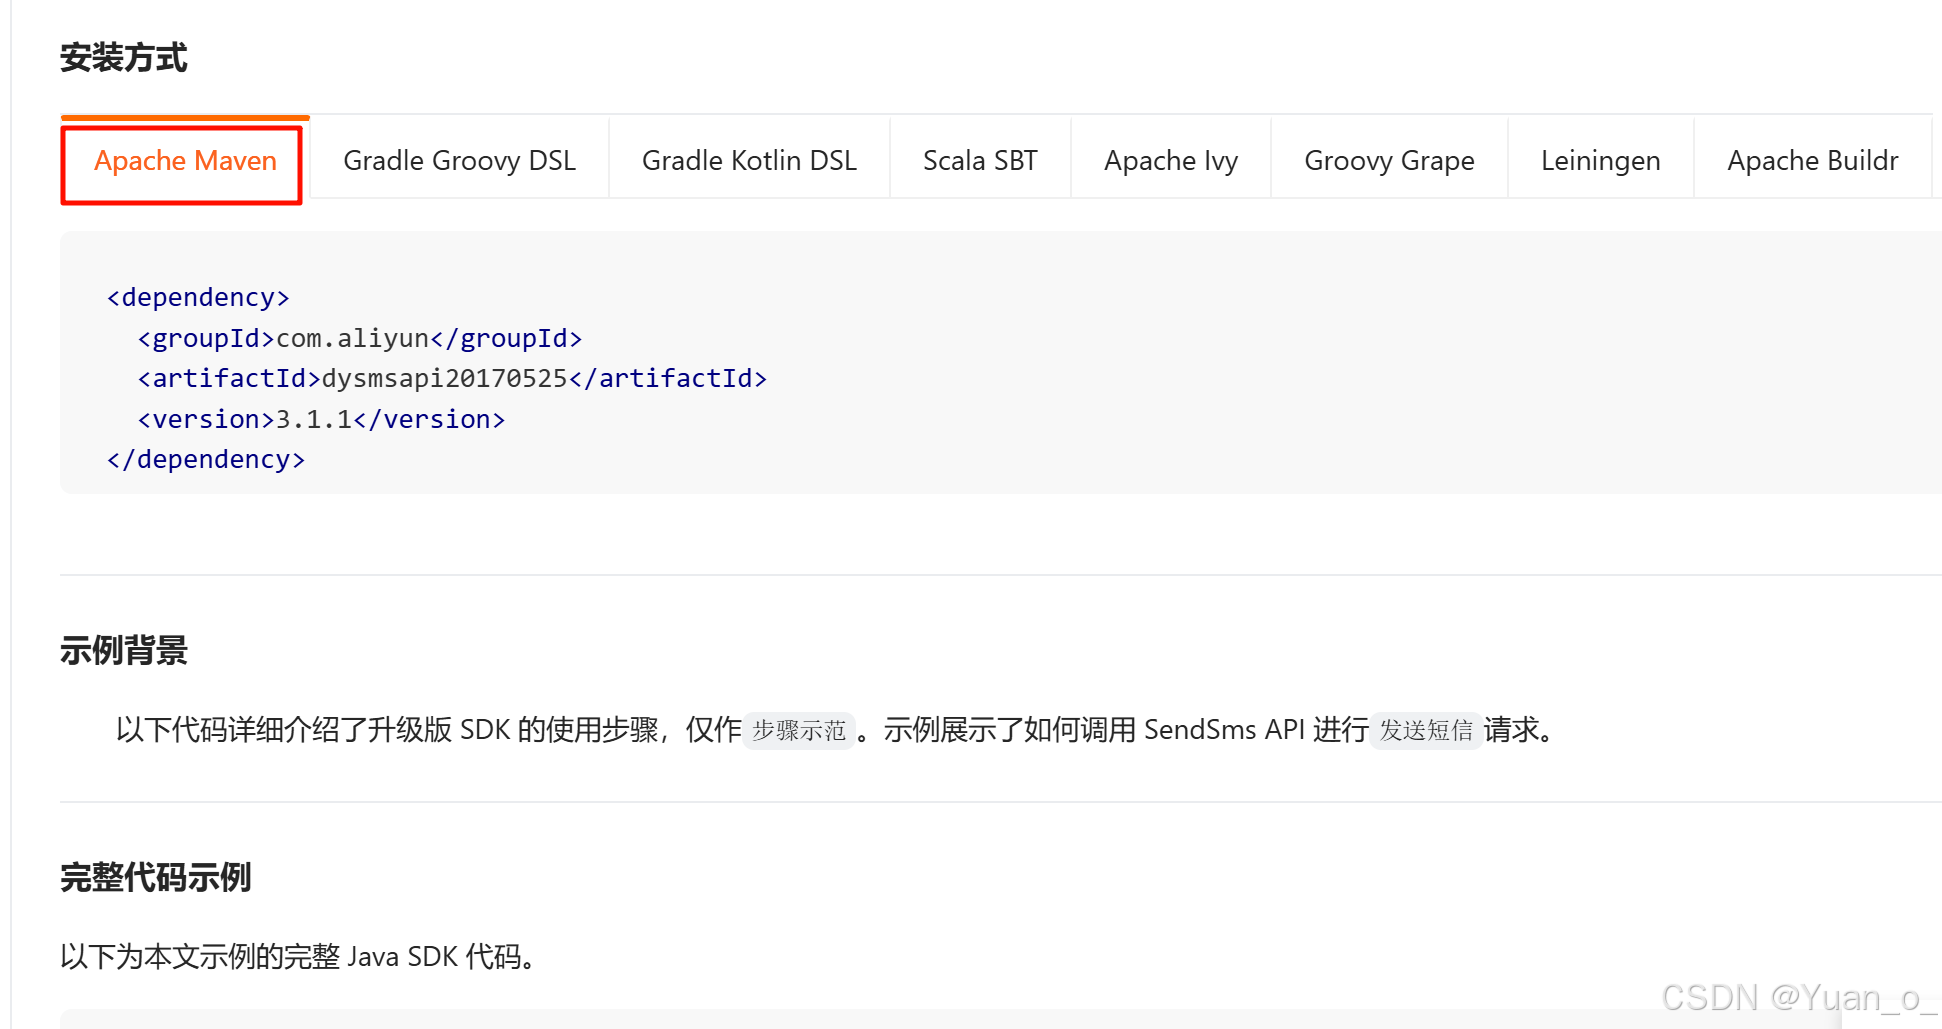The image size is (1942, 1029).
Task: Open the Groovy Grape tab
Action: (x=1389, y=160)
